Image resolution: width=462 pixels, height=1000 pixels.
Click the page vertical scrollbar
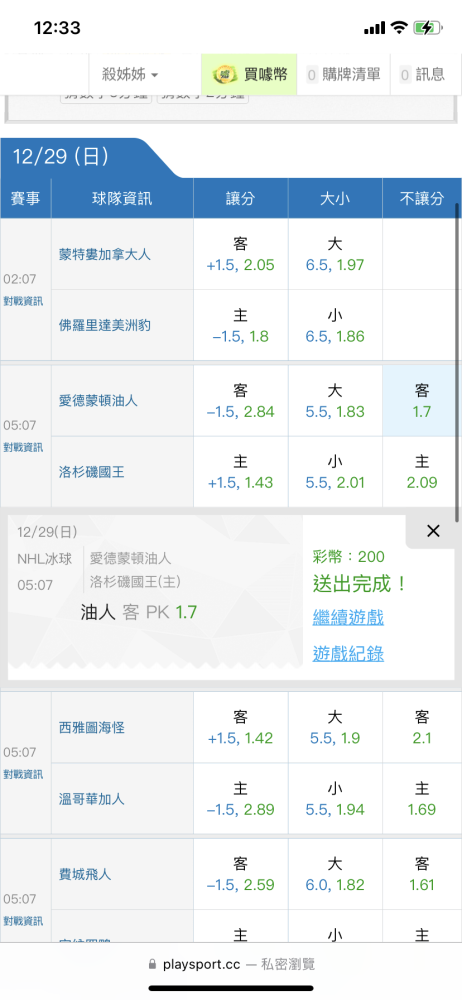point(457,362)
